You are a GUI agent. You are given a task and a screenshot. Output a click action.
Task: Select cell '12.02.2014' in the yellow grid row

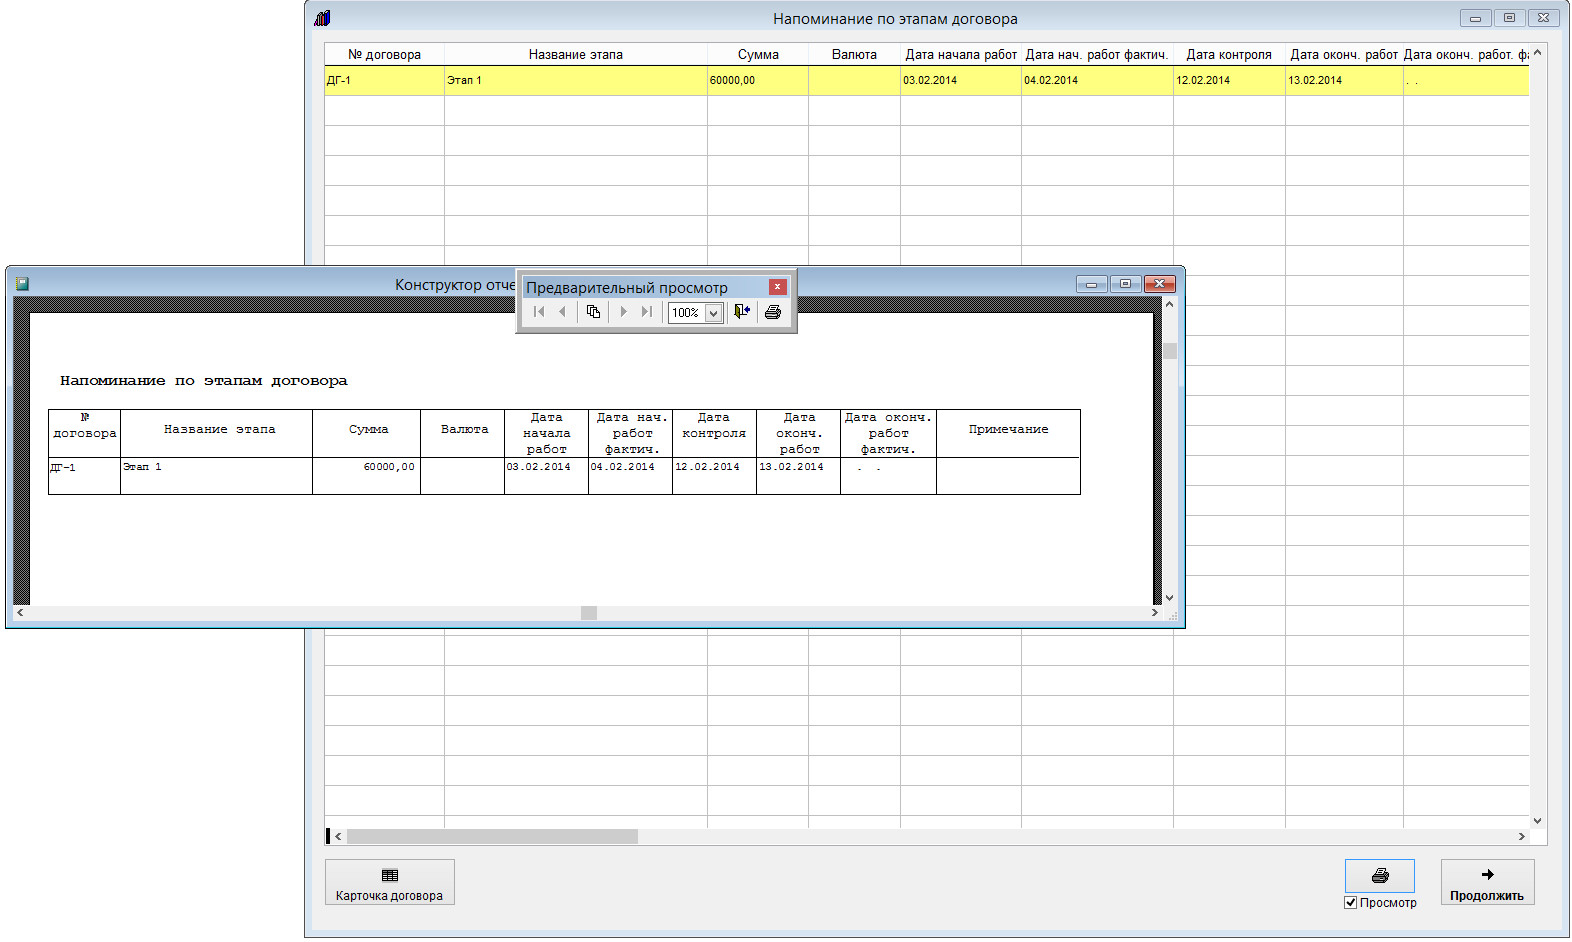click(x=1229, y=81)
